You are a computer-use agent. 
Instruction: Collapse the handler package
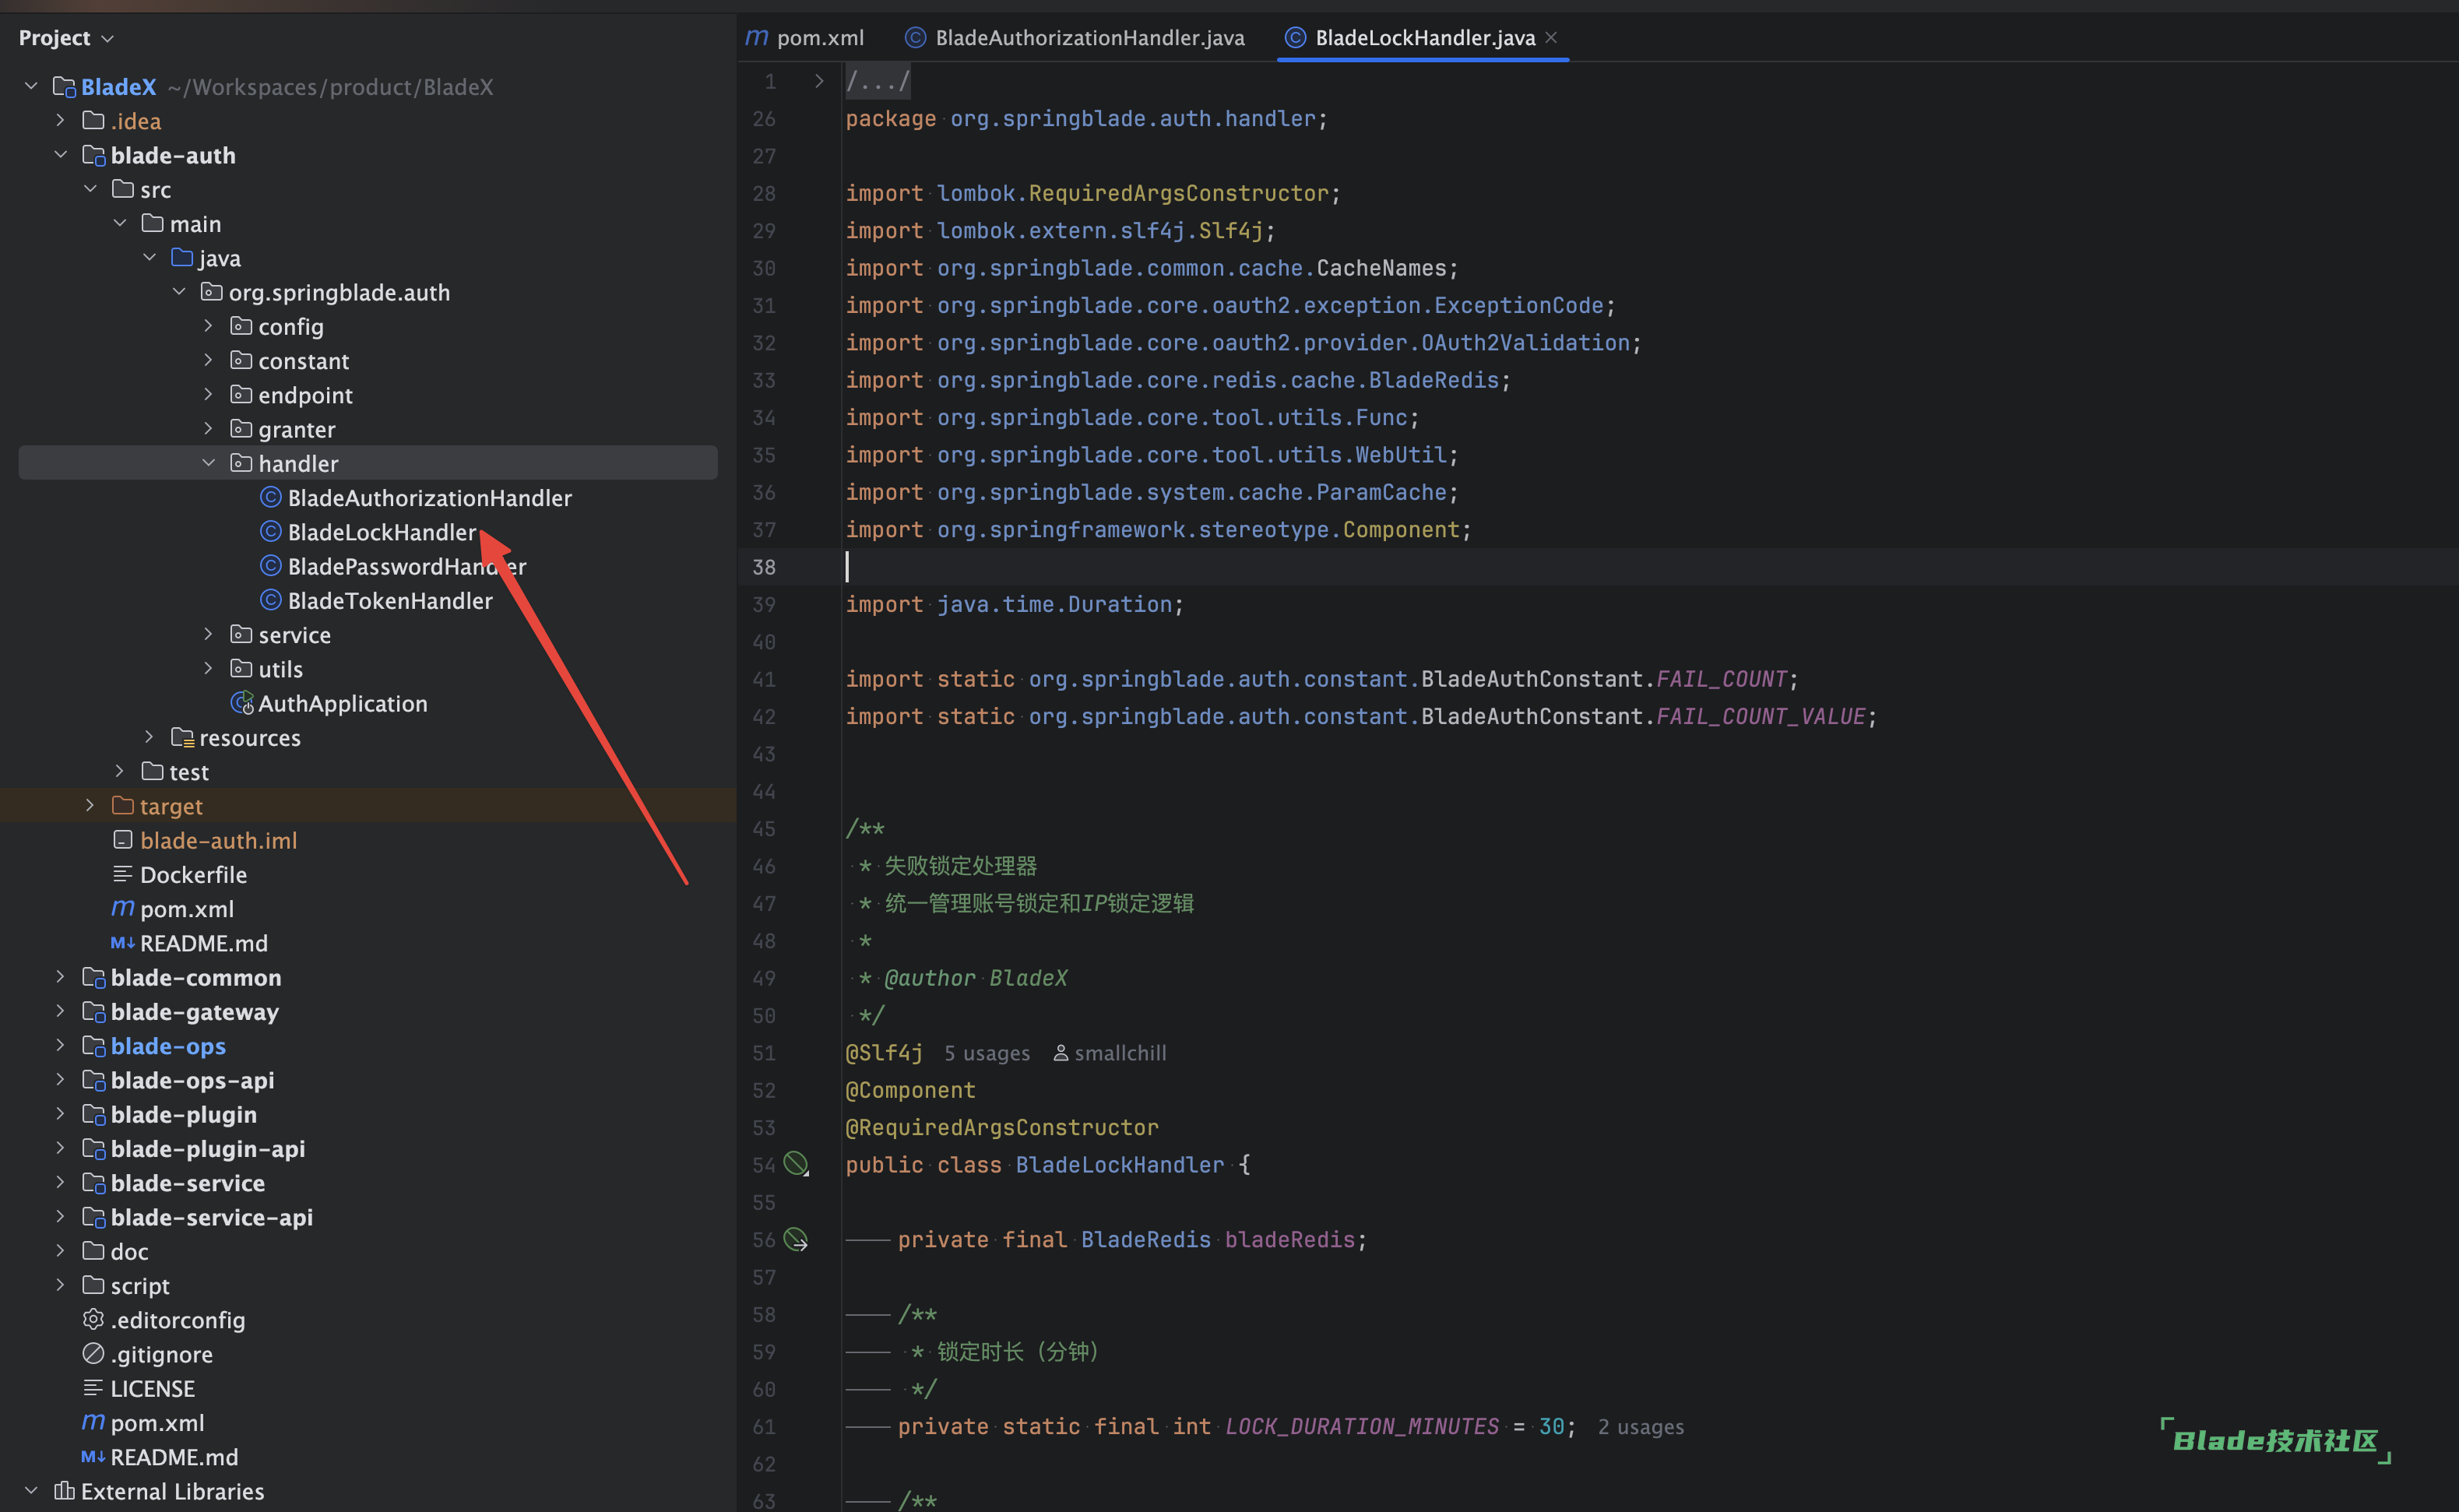tap(208, 463)
